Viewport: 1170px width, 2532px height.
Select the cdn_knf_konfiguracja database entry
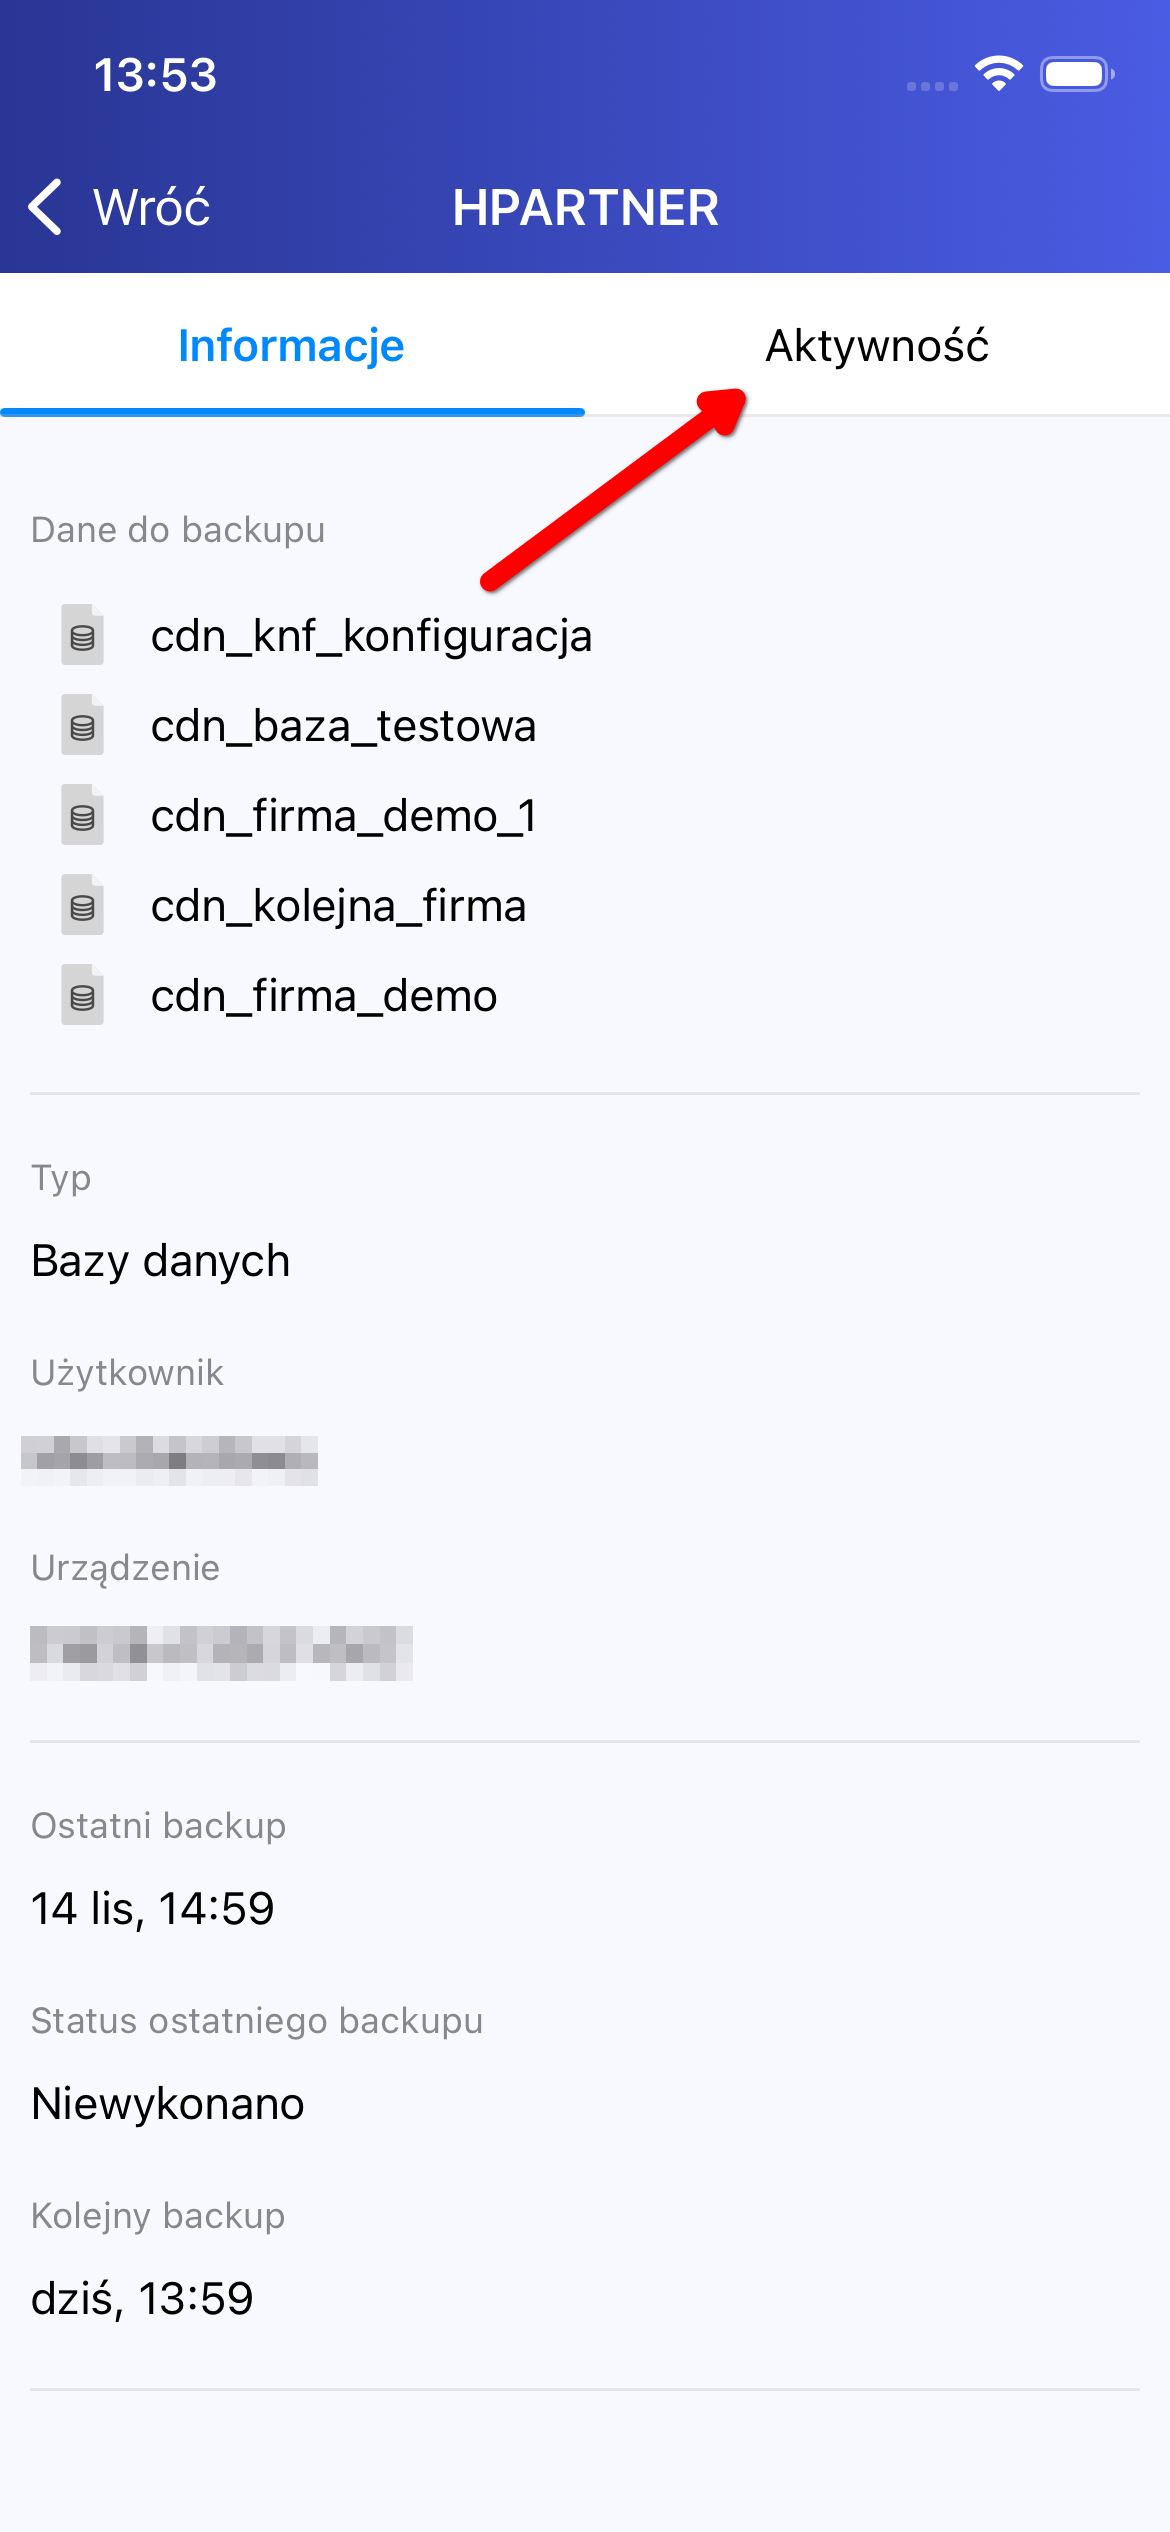pos(371,636)
